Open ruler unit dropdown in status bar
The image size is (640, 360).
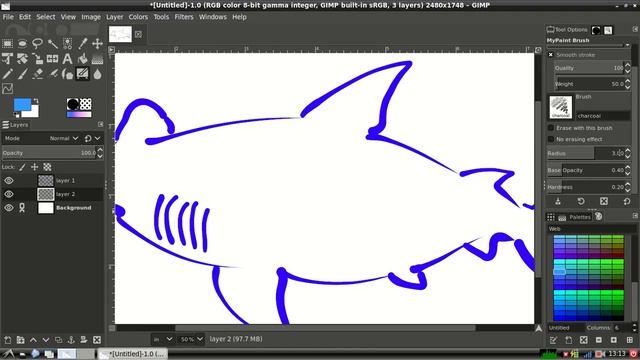[162, 339]
